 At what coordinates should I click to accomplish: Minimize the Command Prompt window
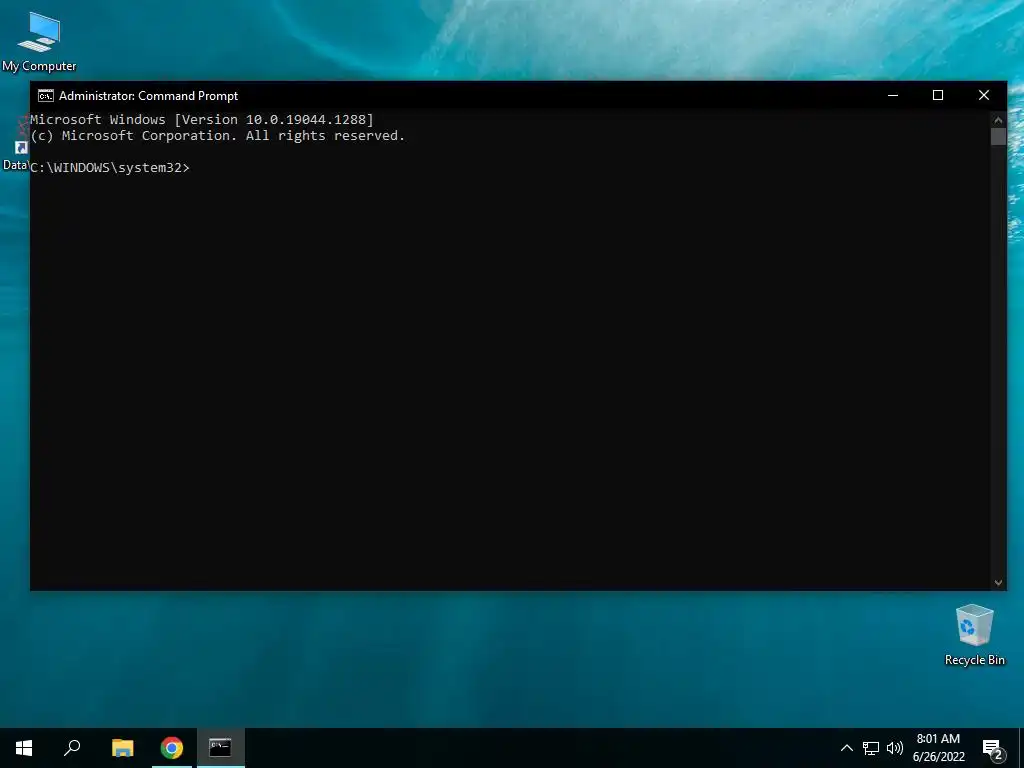[893, 95]
